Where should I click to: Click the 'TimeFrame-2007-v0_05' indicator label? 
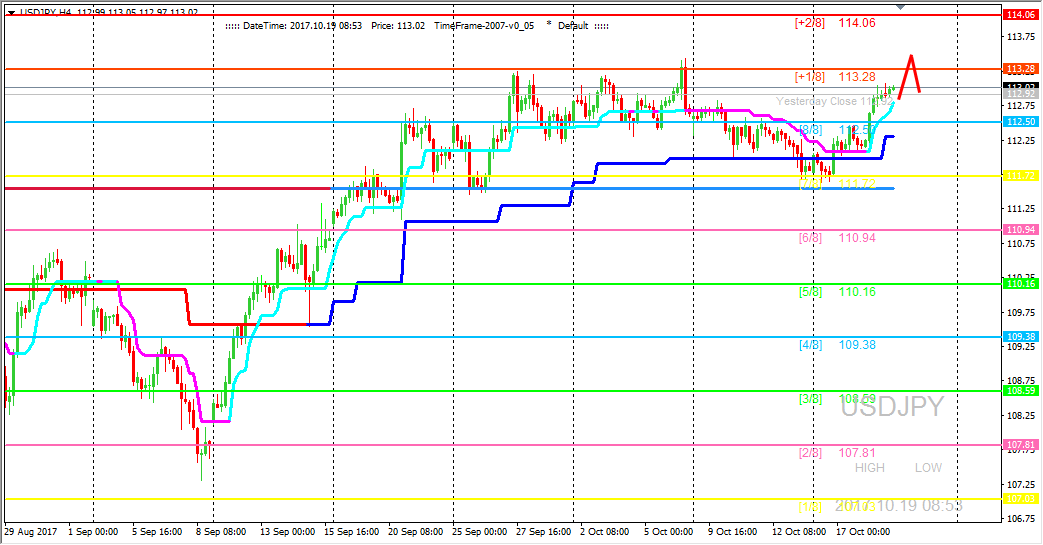tap(484, 26)
